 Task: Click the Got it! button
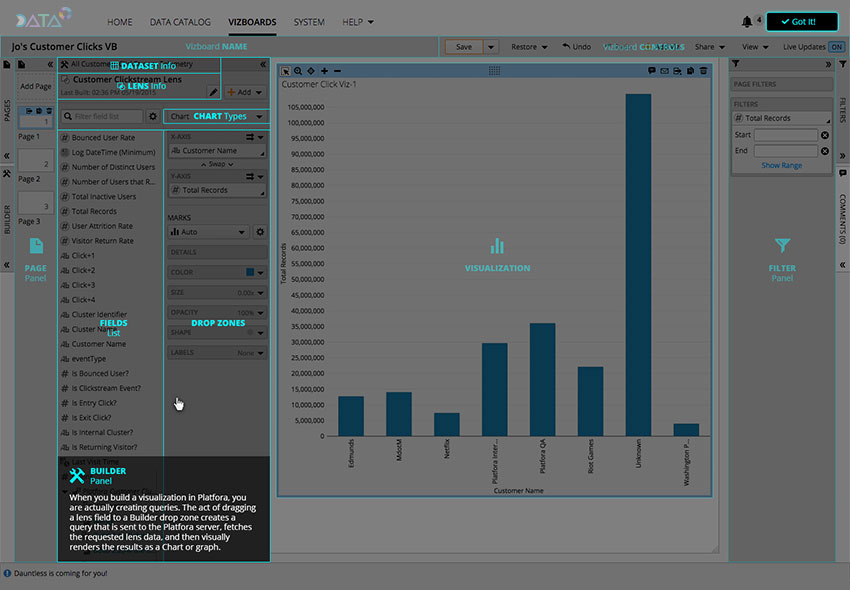800,21
